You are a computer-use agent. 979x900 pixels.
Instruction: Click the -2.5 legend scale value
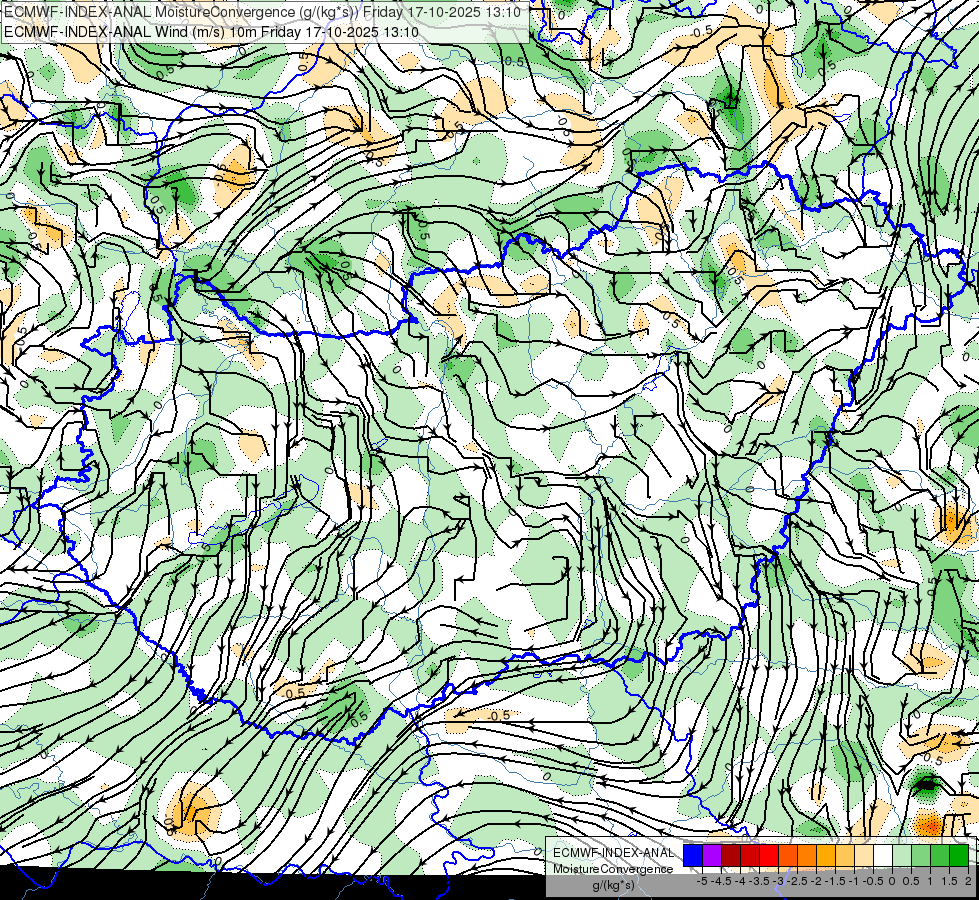[797, 881]
